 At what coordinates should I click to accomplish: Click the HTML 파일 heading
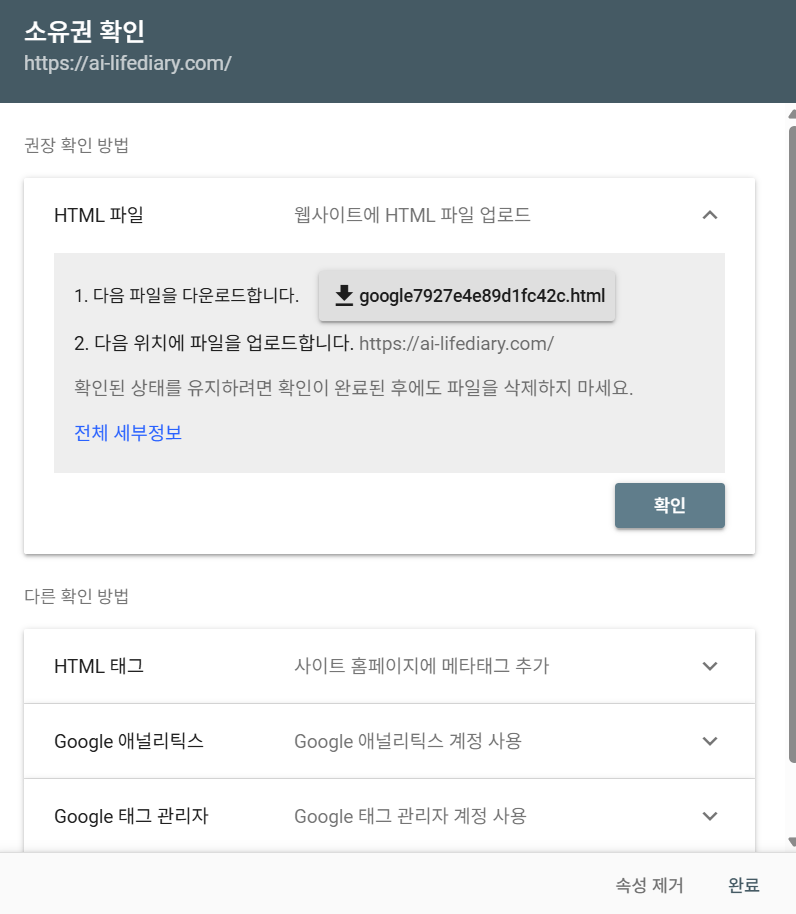click(x=99, y=215)
